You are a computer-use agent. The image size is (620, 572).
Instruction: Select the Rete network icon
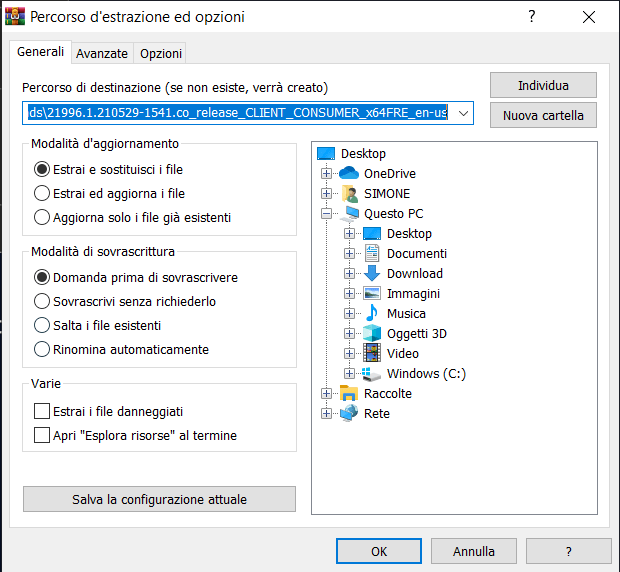pyautogui.click(x=349, y=414)
